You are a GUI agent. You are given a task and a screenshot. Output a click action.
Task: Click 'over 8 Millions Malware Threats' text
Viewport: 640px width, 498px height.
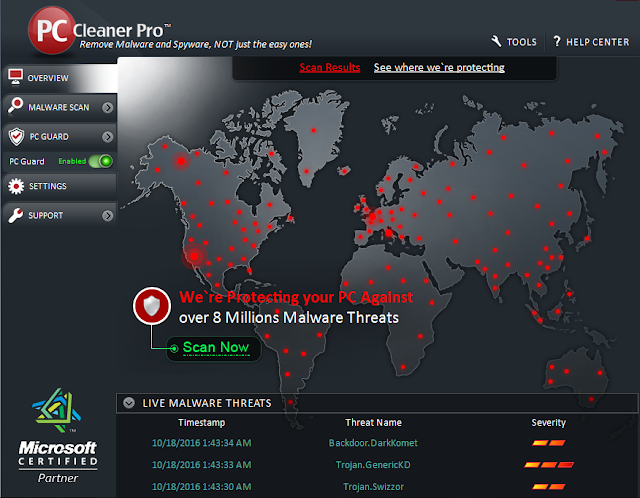click(289, 318)
